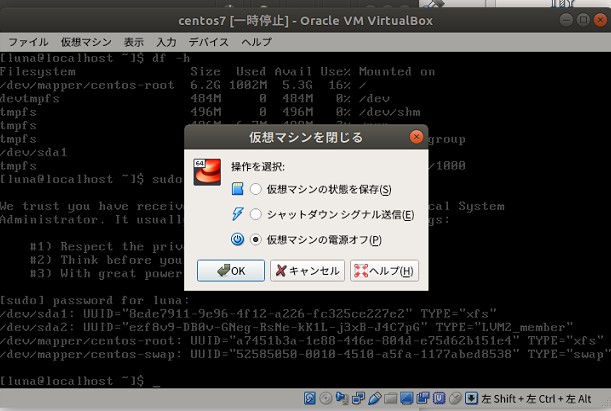Image resolution: width=611 pixels, height=411 pixels.
Task: Open the 表示 menu
Action: pyautogui.click(x=134, y=42)
